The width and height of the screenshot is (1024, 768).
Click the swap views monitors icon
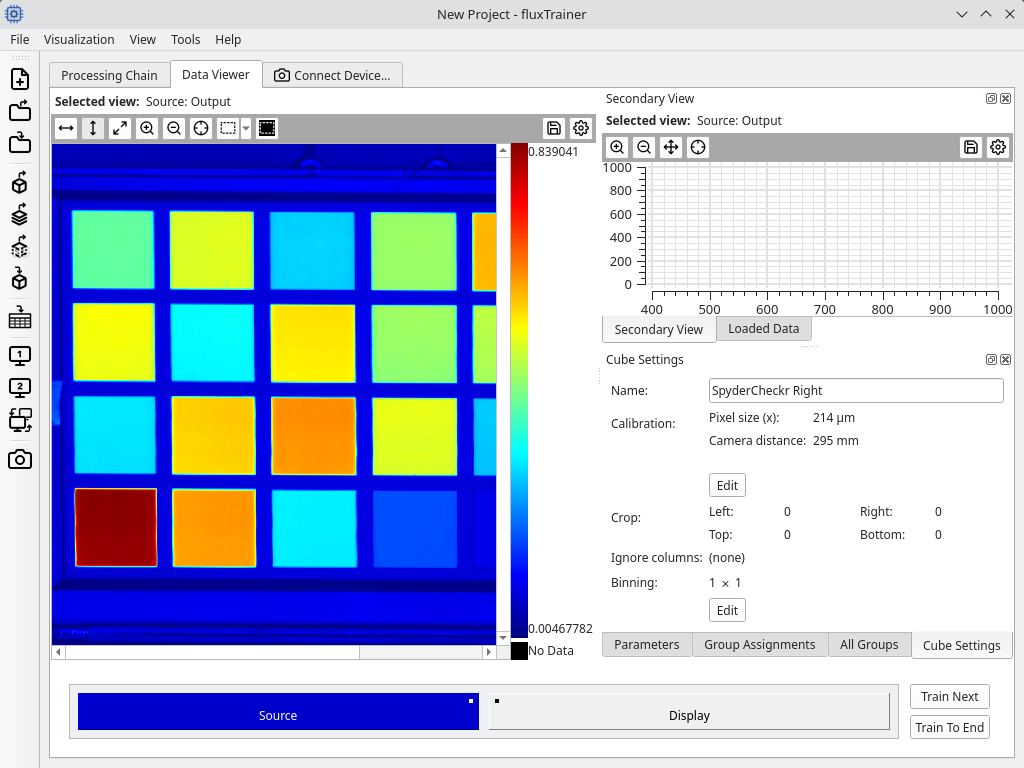point(20,420)
